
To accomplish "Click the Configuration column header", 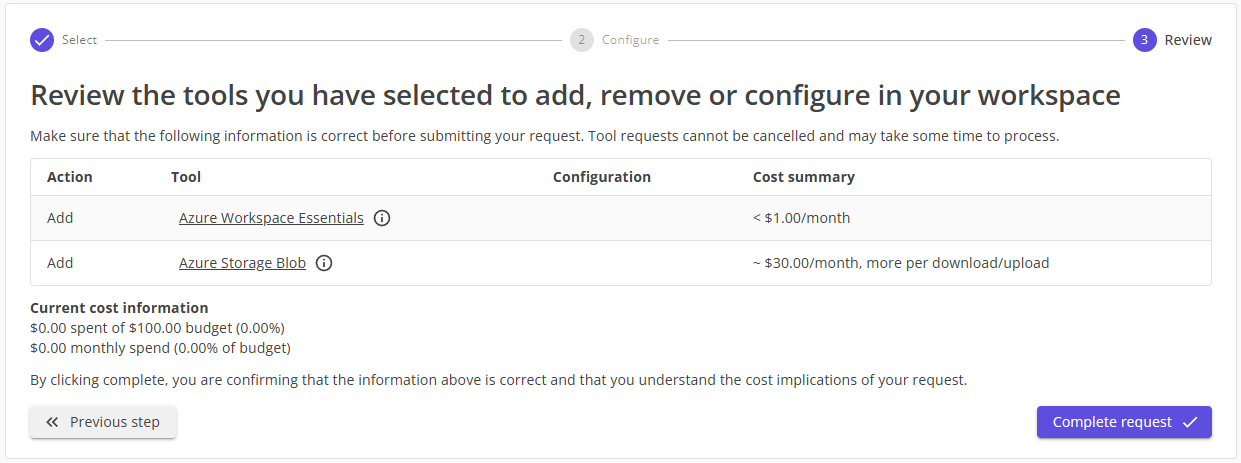I will 601,177.
